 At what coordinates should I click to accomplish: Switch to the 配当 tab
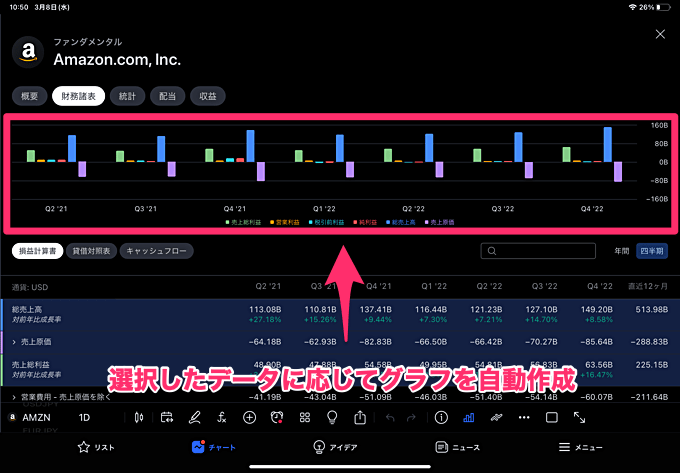(167, 96)
